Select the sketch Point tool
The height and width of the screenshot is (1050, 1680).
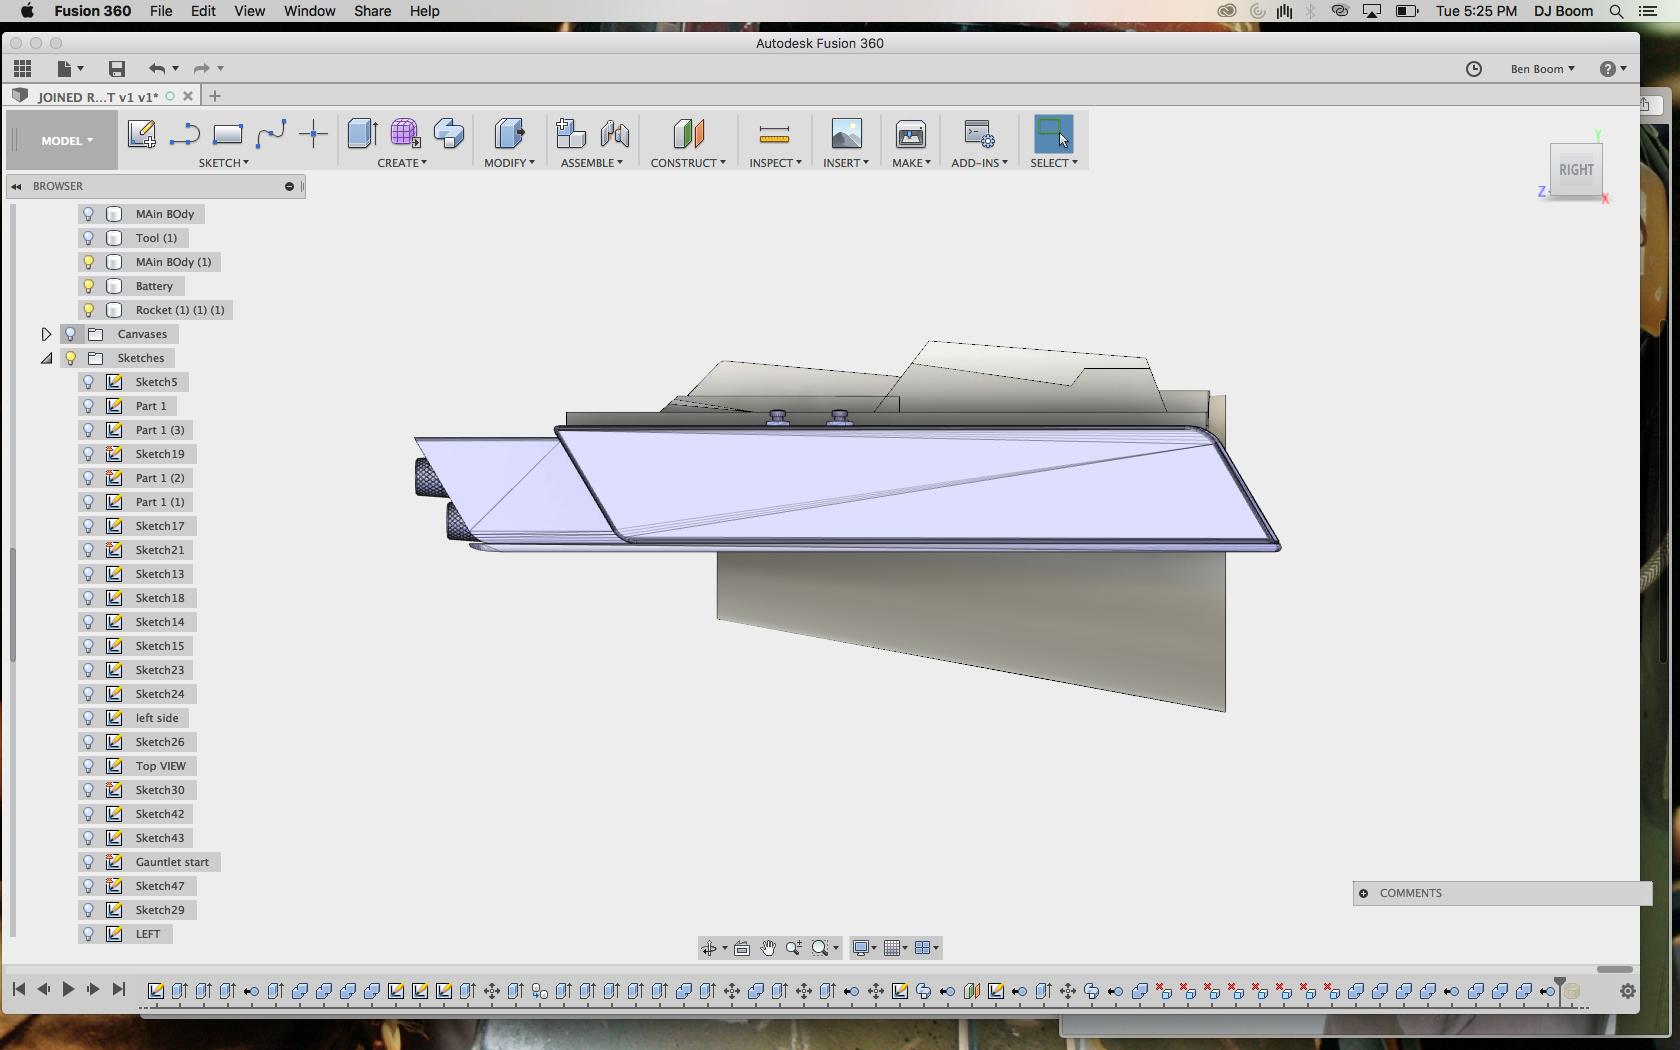pos(313,134)
